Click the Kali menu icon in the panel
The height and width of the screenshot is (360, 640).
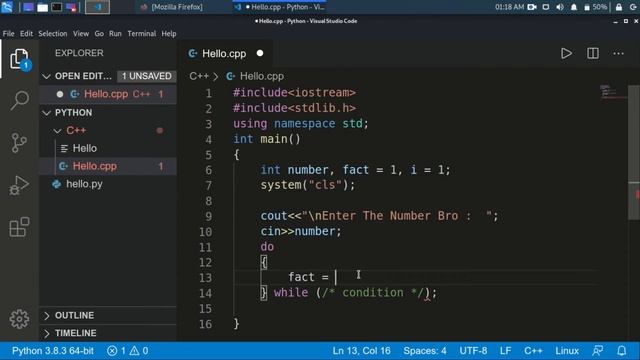[7, 7]
